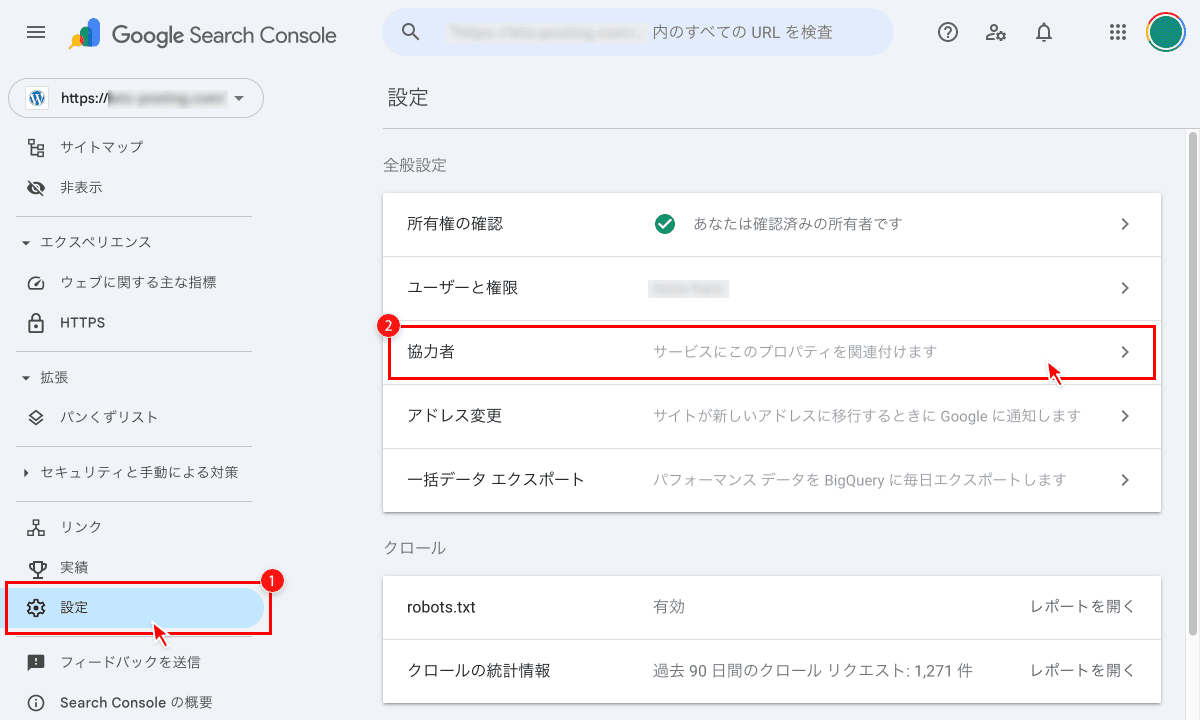Image resolution: width=1200 pixels, height=720 pixels.
Task: Open robots.txt レポートを開く link
Action: point(1082,607)
